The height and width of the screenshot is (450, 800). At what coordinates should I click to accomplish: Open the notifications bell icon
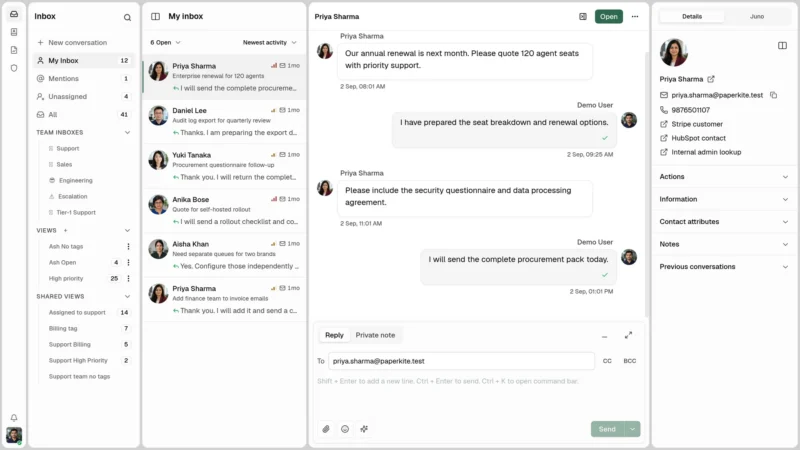click(x=14, y=417)
